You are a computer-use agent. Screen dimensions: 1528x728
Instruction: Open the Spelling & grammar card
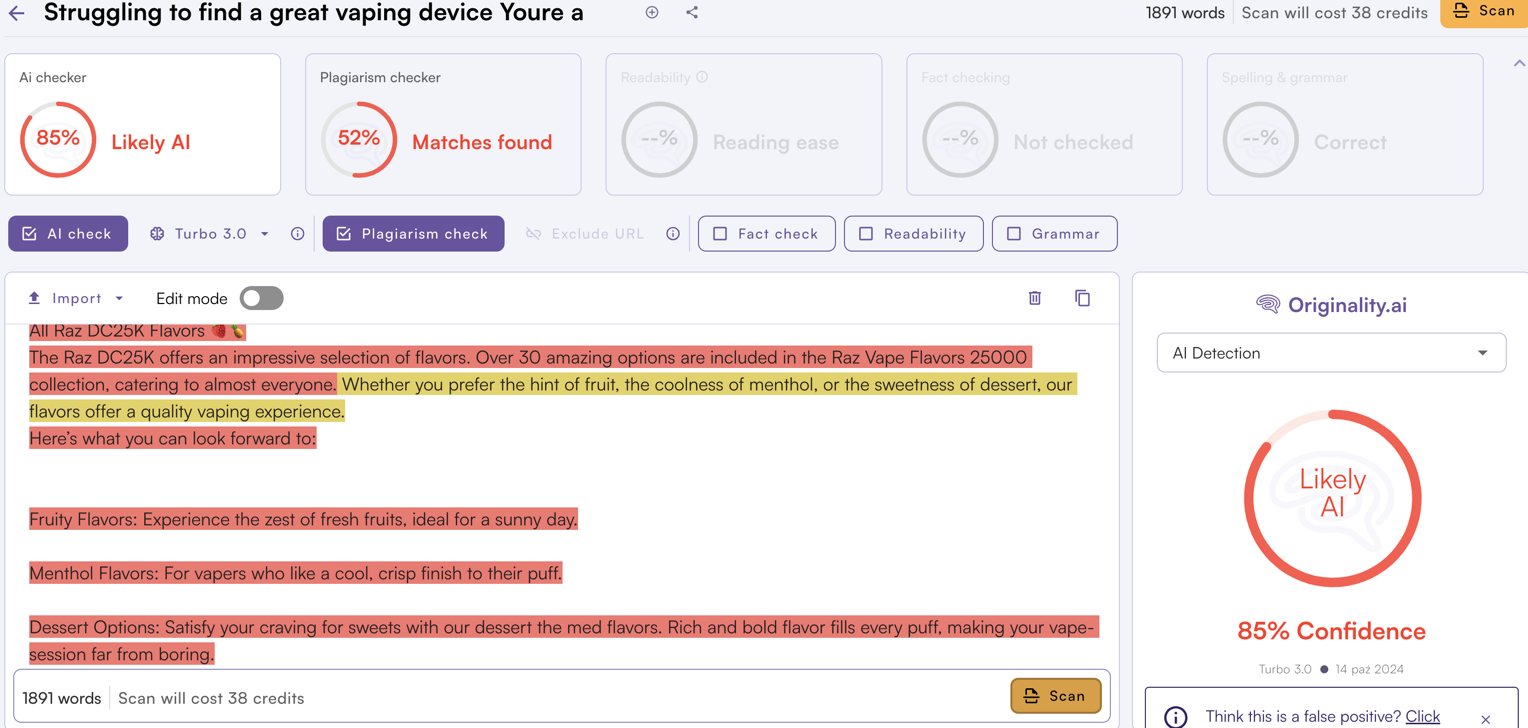coord(1345,124)
